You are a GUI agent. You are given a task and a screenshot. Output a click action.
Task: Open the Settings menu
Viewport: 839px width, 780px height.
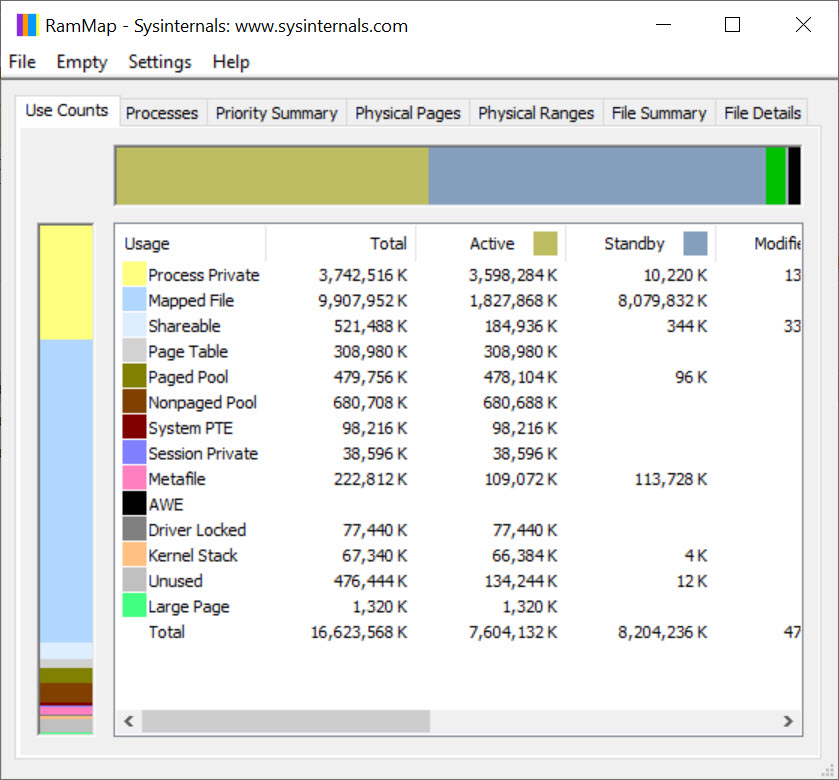click(x=159, y=62)
